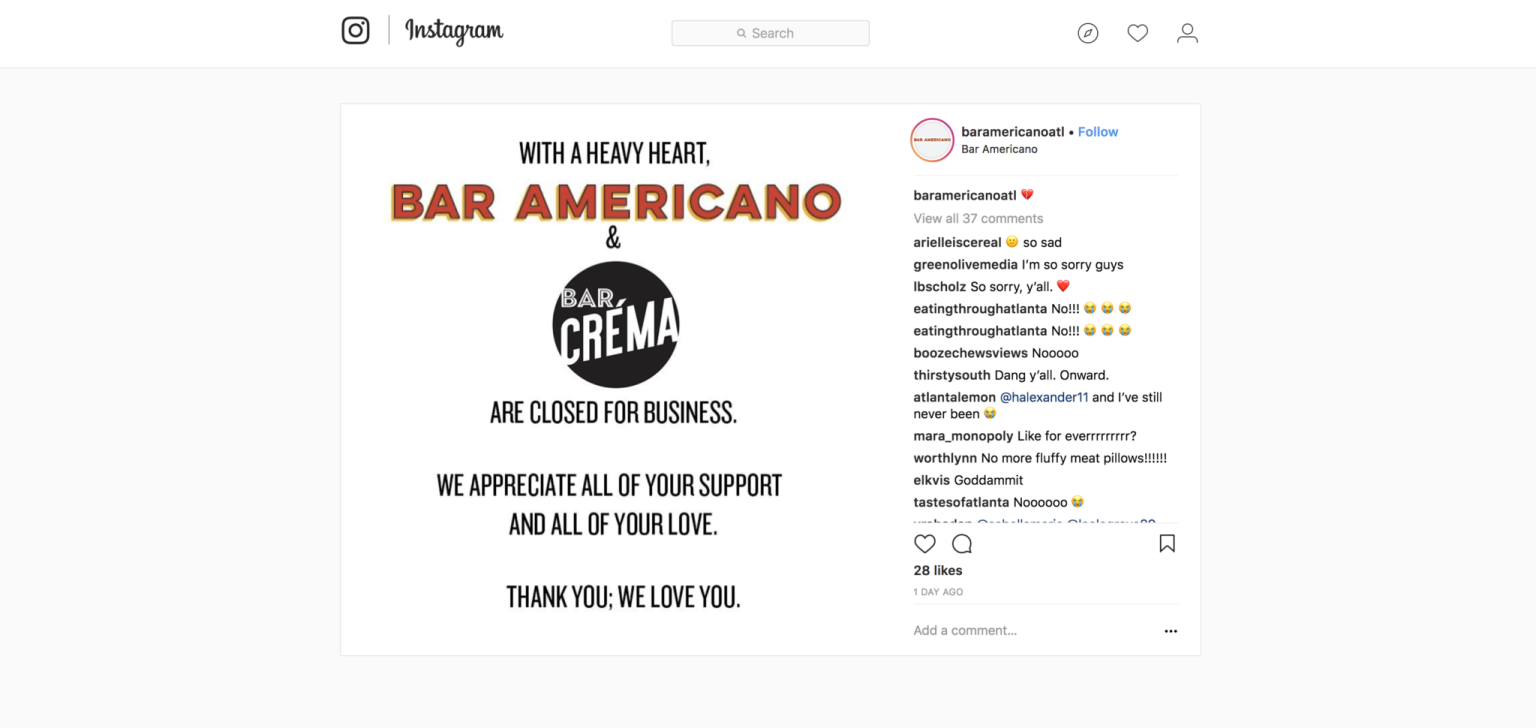Click the Bar Americano profile avatar
This screenshot has width=1536, height=728.
932,140
